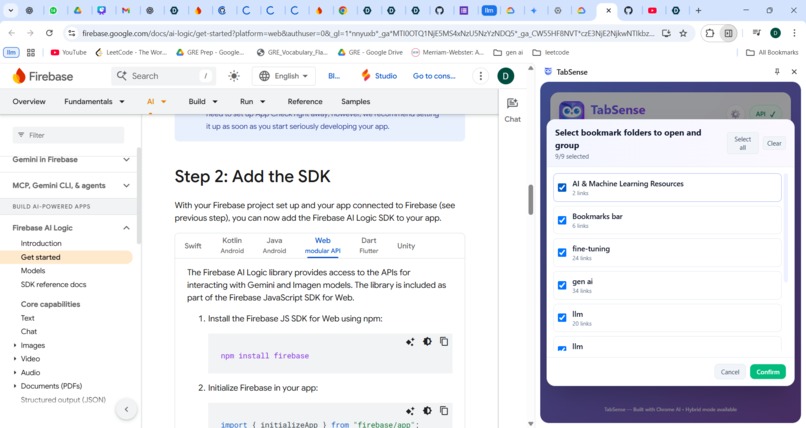Uncheck the llm folder with 20 links

pyautogui.click(x=562, y=318)
